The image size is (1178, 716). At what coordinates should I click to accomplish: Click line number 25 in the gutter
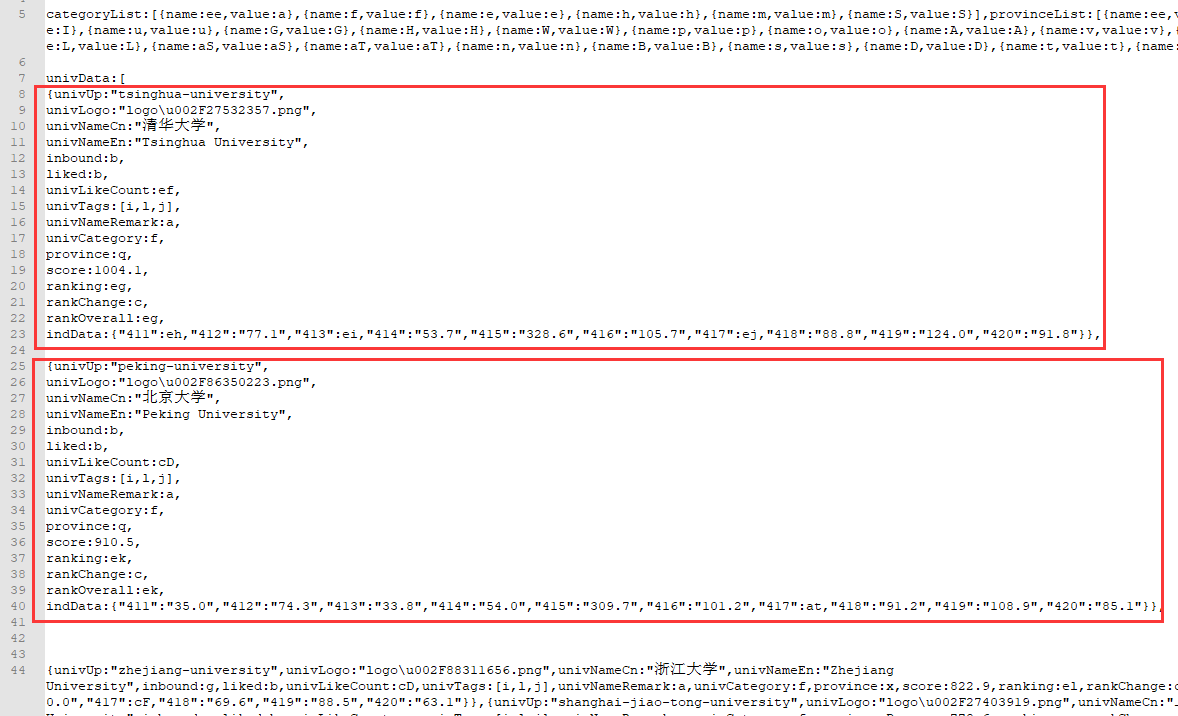(x=18, y=366)
